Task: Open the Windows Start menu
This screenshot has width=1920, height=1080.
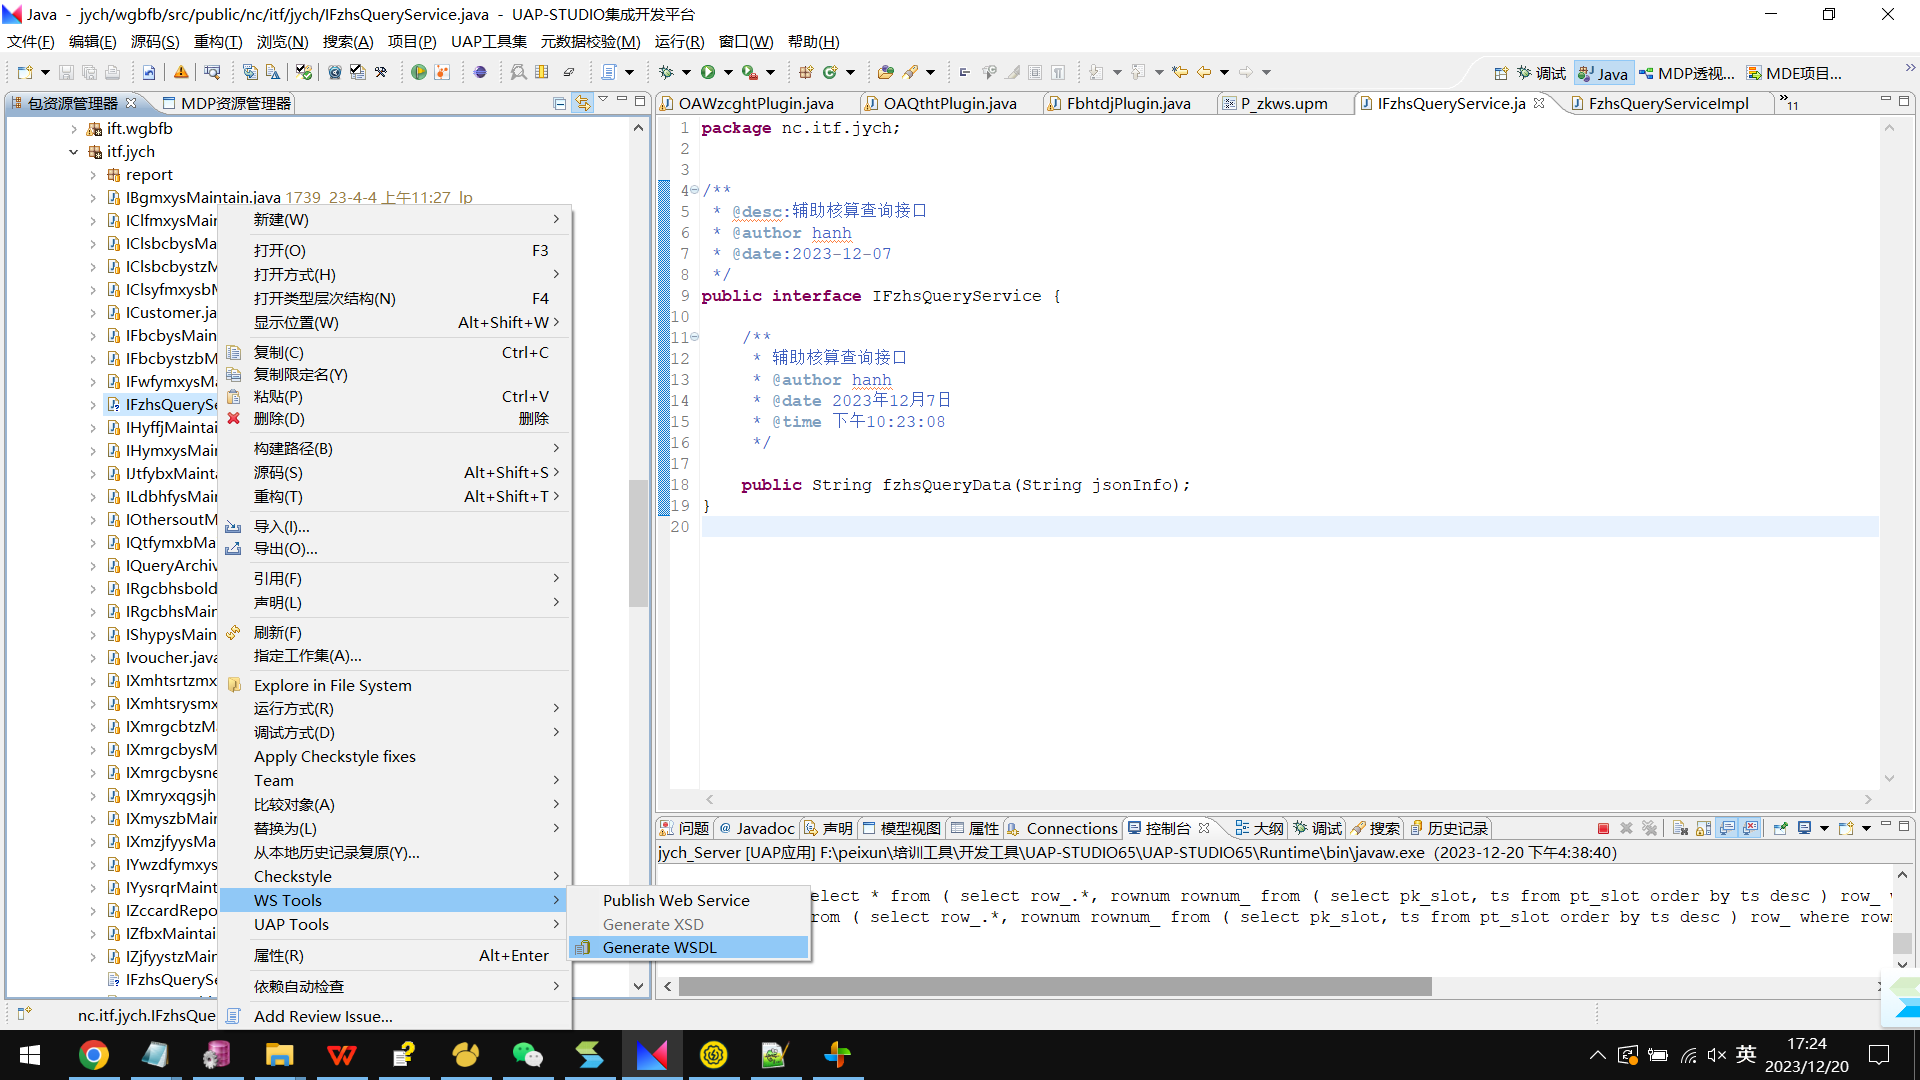Action: (30, 1055)
